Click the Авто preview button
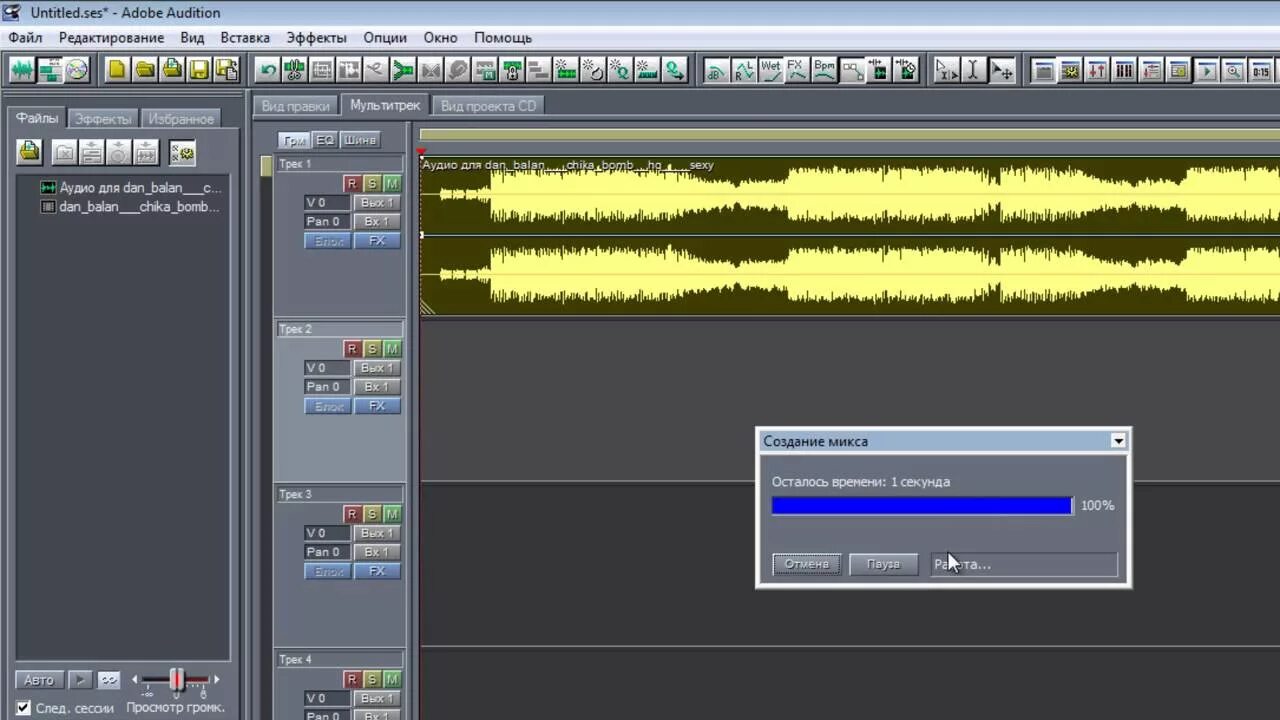1280x720 pixels. pyautogui.click(x=39, y=679)
